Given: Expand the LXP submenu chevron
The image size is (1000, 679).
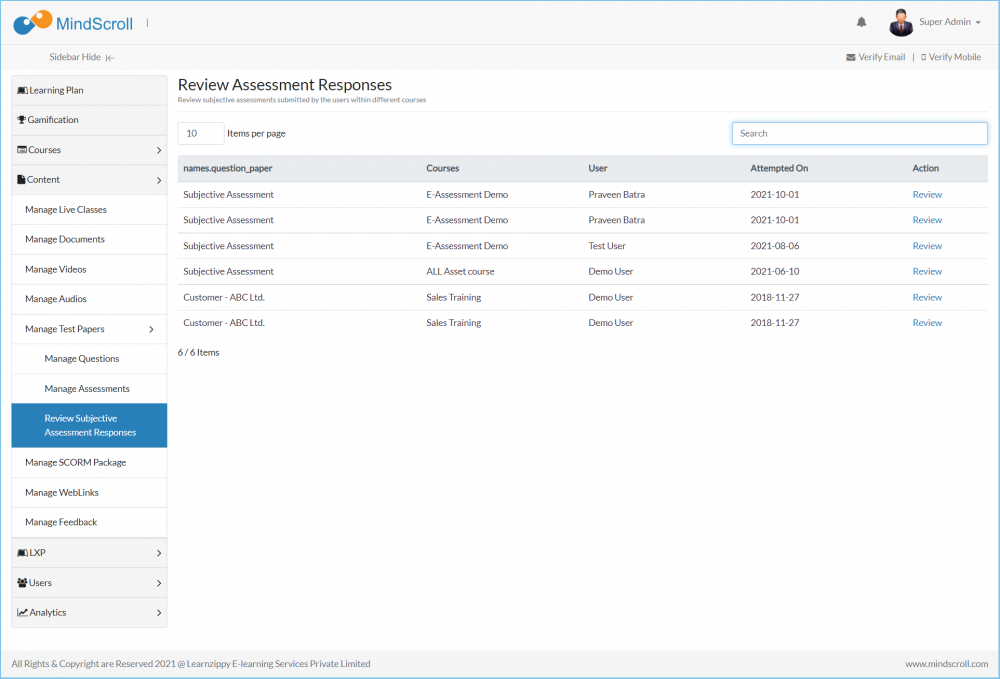Looking at the screenshot, I should (159, 553).
